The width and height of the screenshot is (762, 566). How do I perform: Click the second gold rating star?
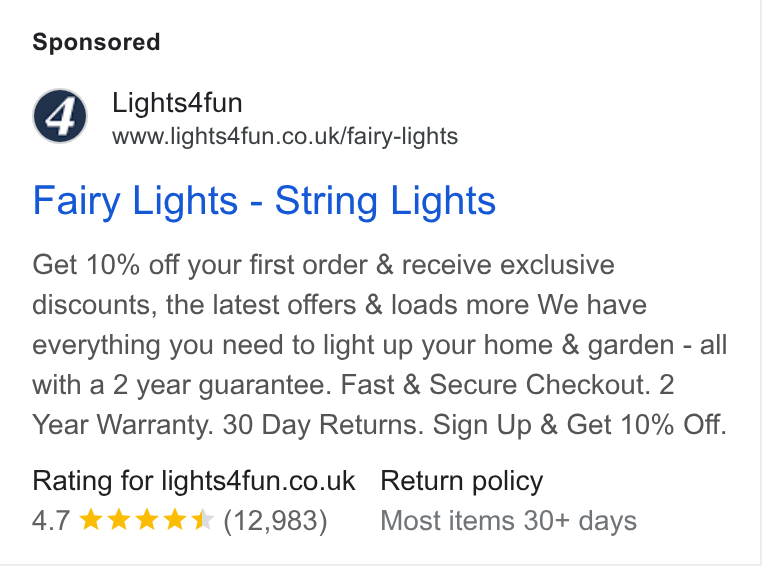coord(119,519)
